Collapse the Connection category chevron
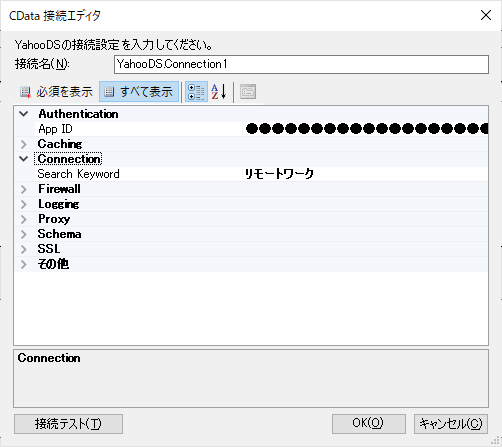This screenshot has height=447, width=502. 24,159
